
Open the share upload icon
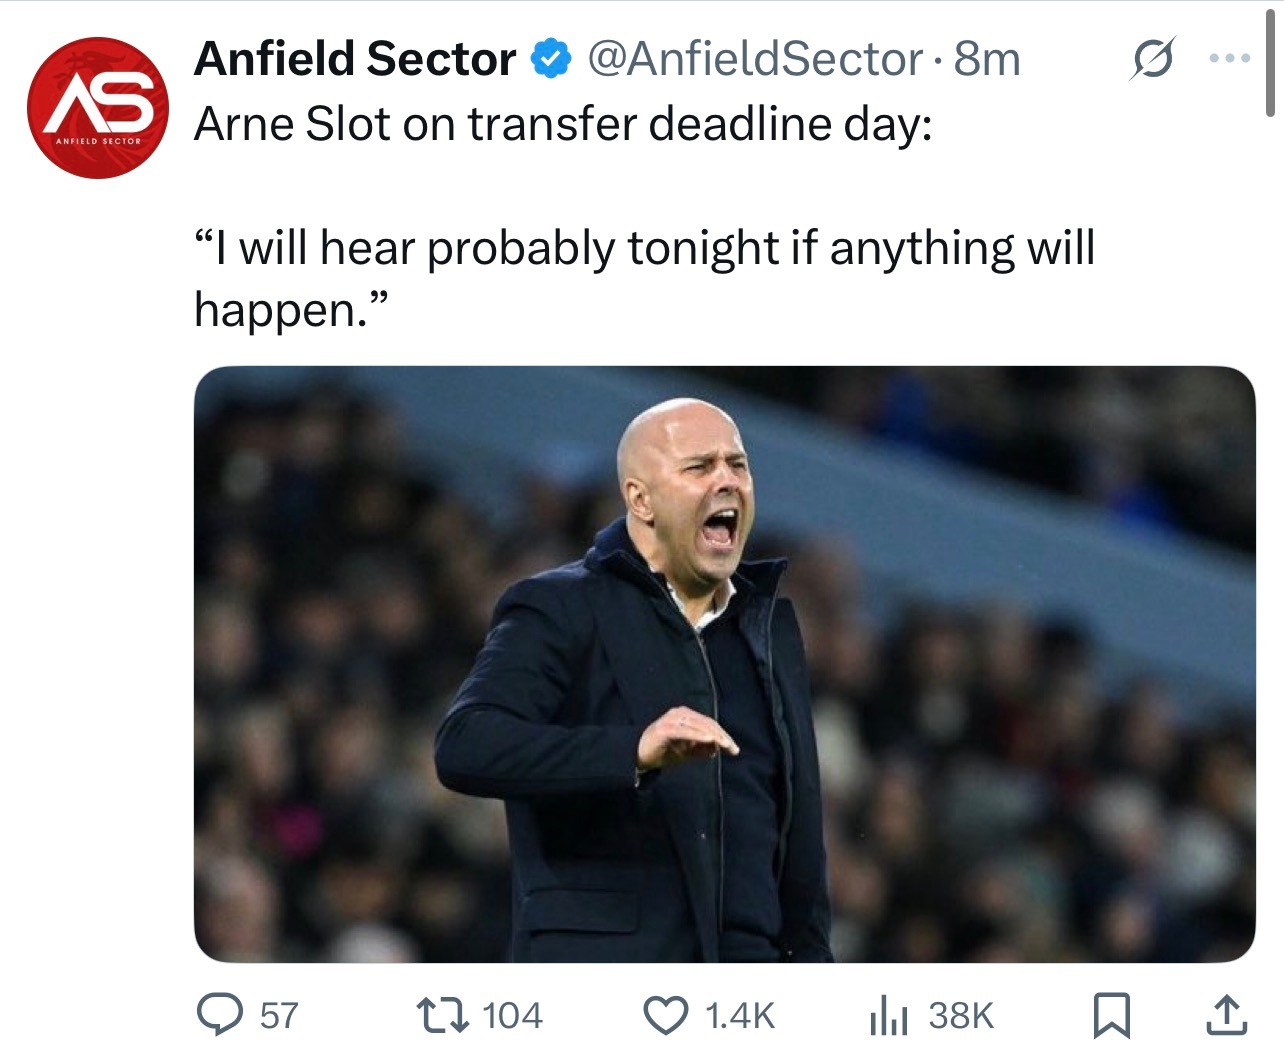[x=1227, y=1015]
